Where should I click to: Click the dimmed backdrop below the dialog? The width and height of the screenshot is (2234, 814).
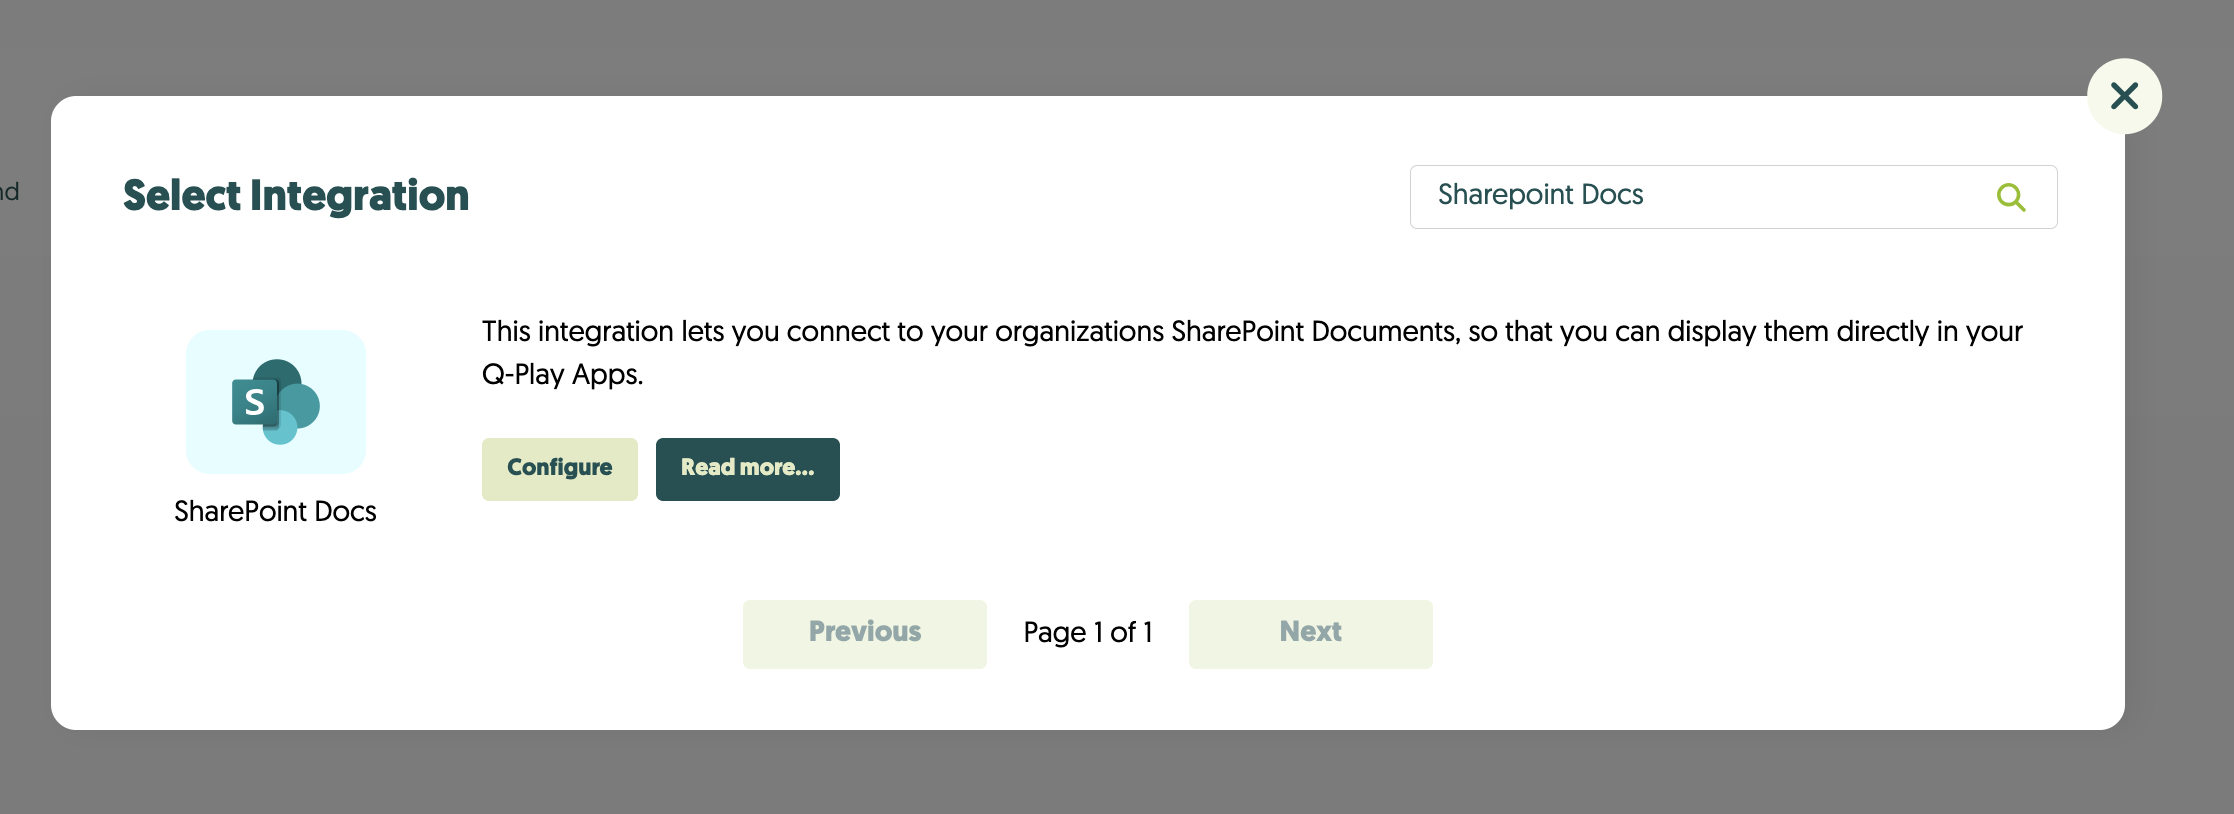(1100, 775)
